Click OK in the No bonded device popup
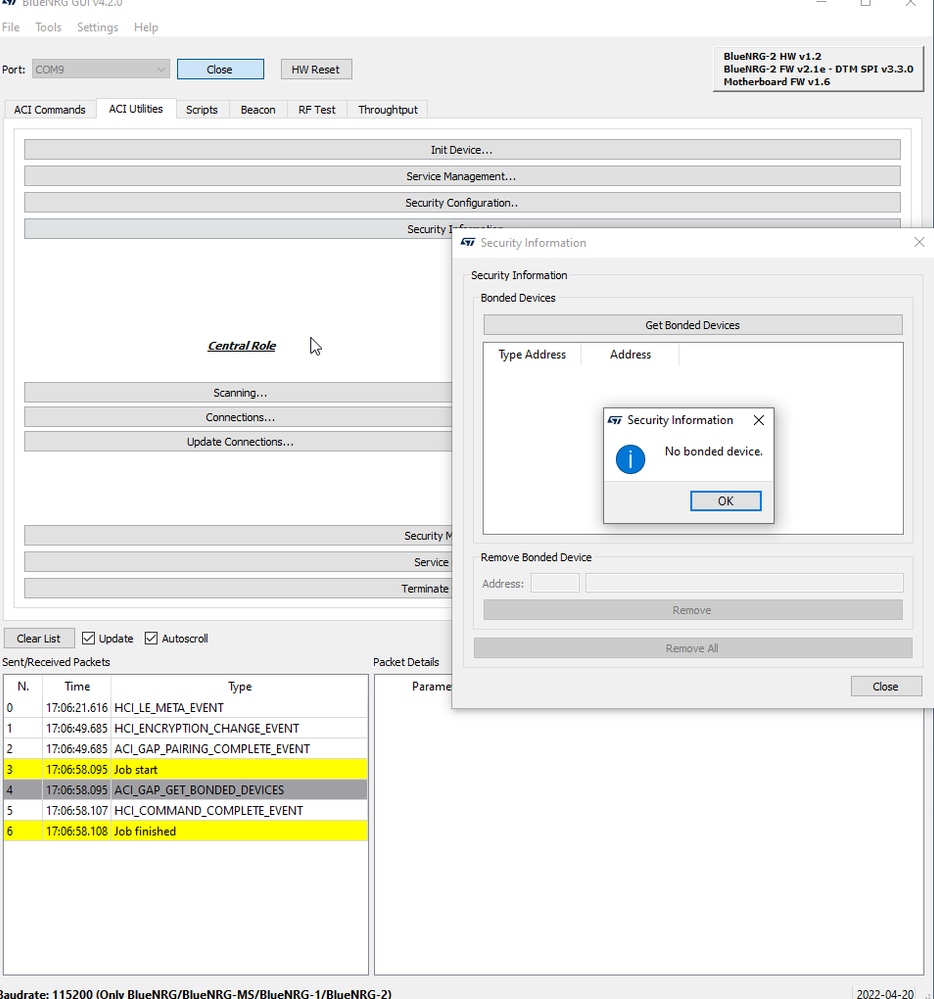This screenshot has width=934, height=999. pyautogui.click(x=725, y=501)
